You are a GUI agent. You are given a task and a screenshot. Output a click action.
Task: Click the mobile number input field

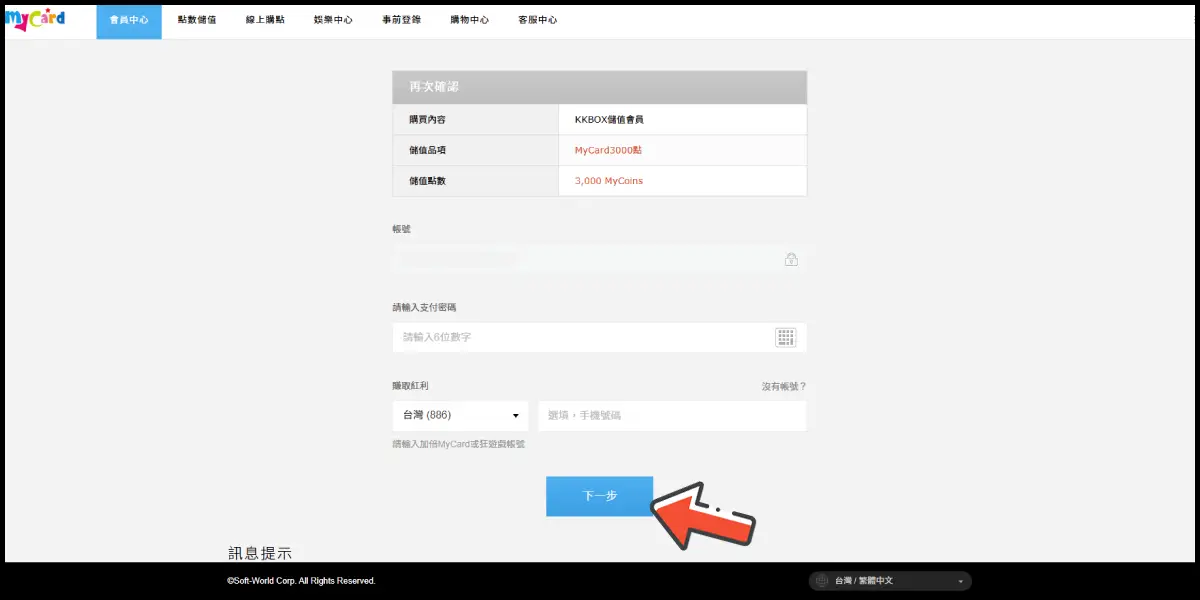click(672, 415)
